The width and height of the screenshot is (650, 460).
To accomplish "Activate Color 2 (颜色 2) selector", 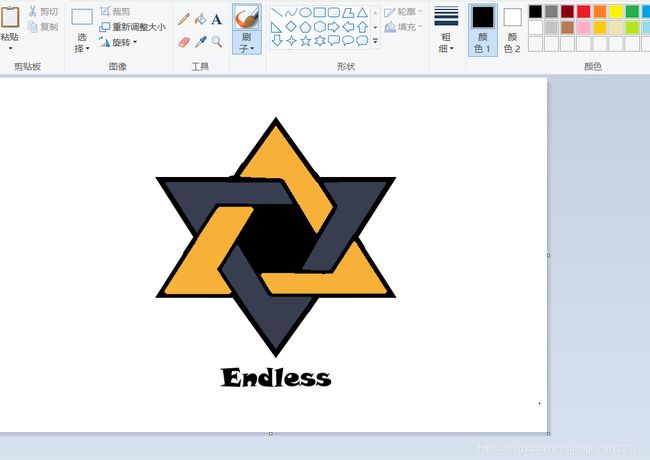I will pos(512,28).
